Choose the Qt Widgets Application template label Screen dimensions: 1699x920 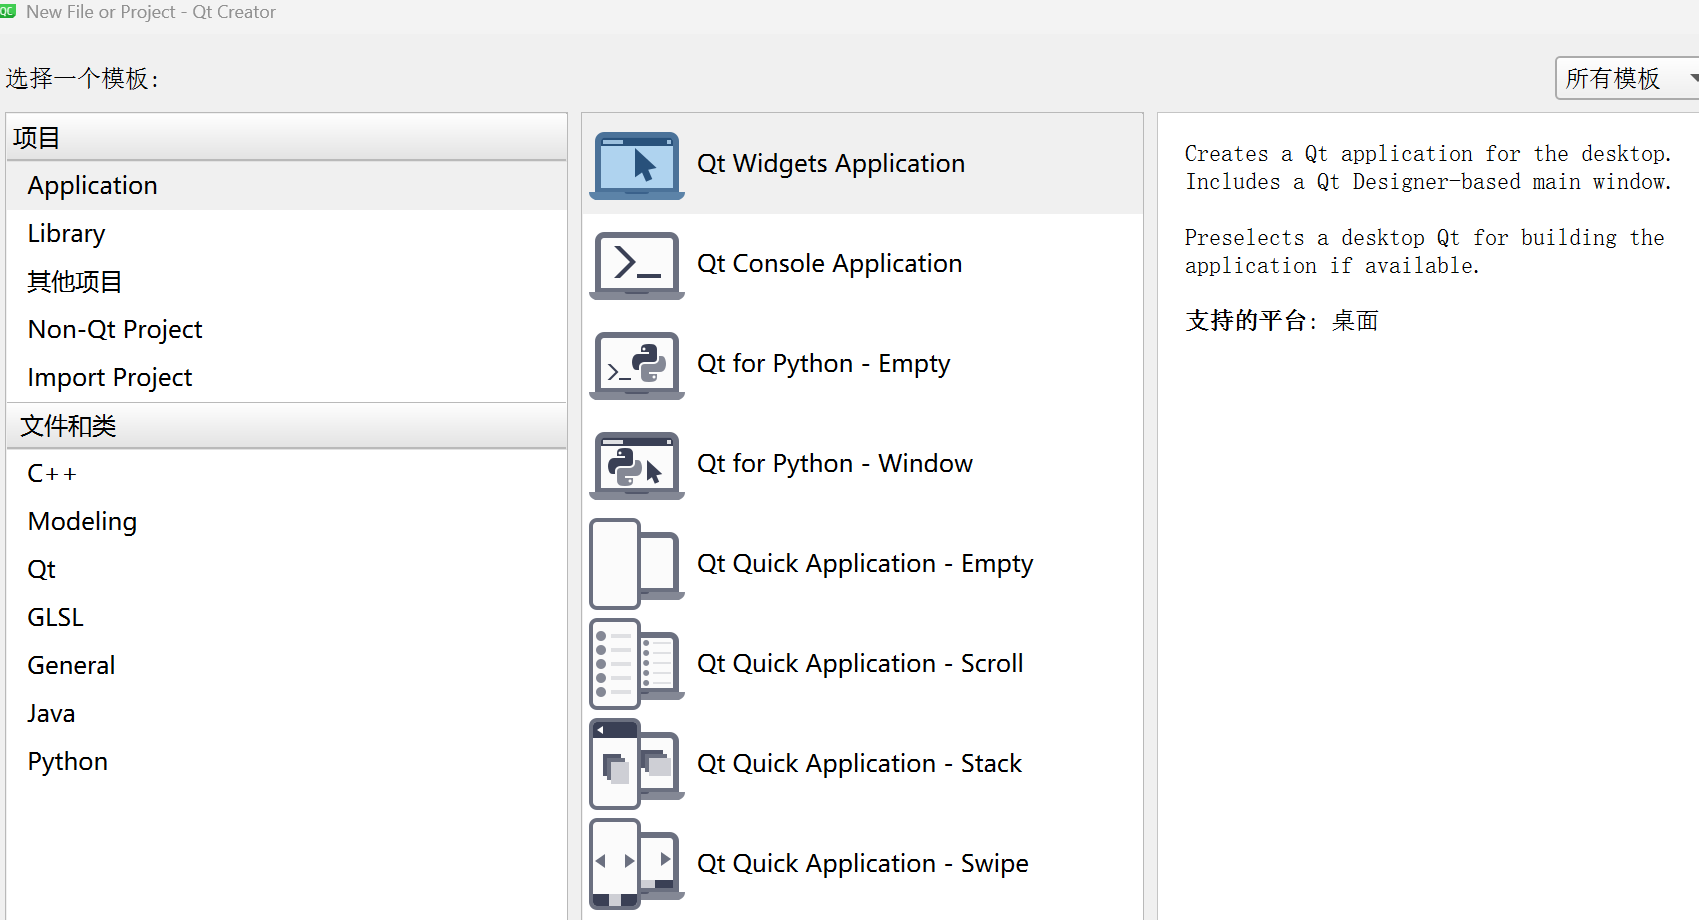pyautogui.click(x=831, y=164)
